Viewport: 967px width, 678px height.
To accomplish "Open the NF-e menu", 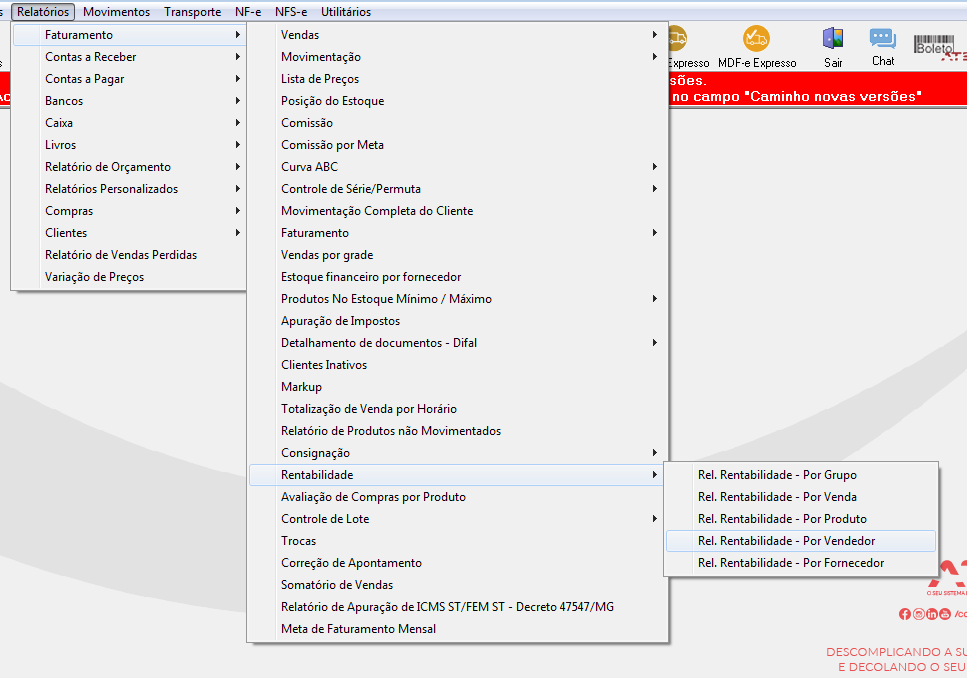I will [248, 12].
